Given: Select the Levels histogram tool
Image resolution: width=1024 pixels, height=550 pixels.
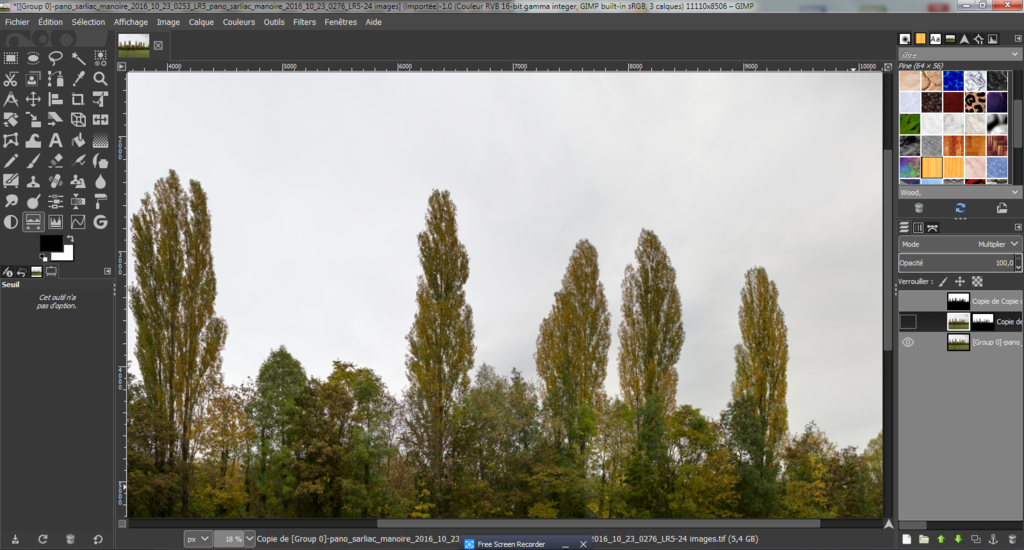Looking at the screenshot, I should click(x=56, y=222).
